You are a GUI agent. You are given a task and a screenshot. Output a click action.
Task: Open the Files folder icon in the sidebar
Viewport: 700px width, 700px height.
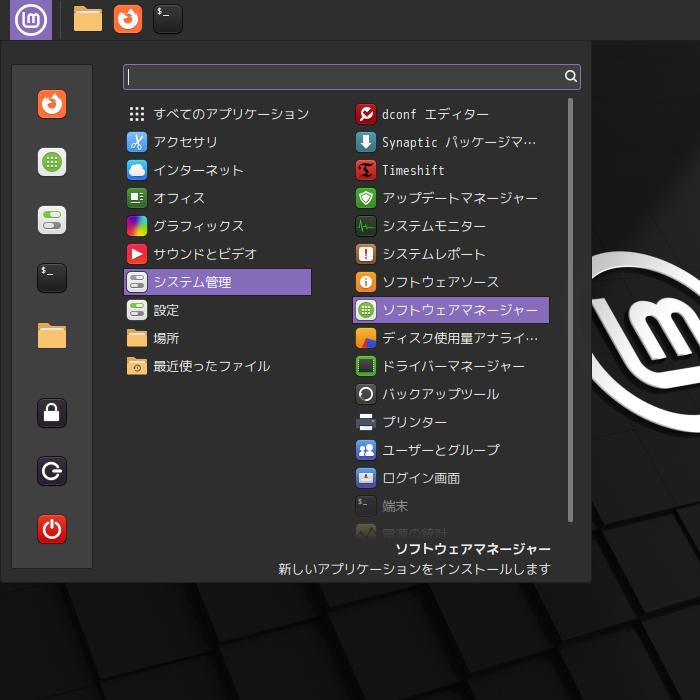52,336
